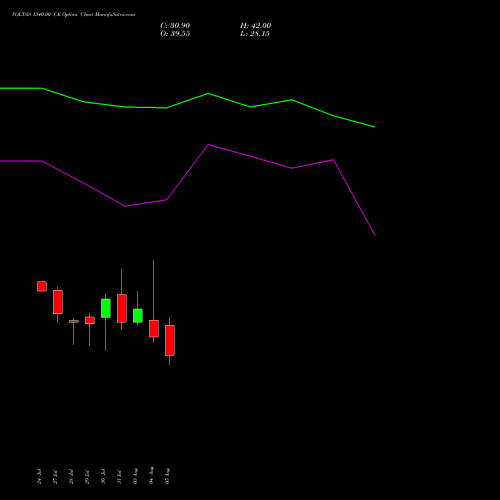
Task: Select the last red candle for 05 Aug
Action: 170,340
